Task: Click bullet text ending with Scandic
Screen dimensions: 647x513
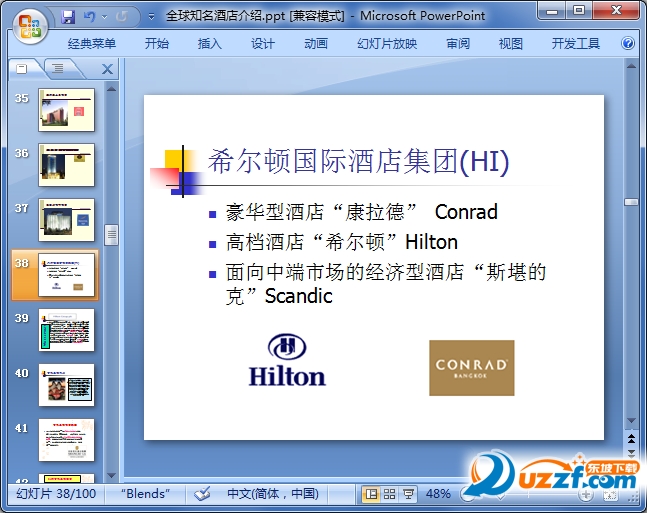Action: pos(386,284)
